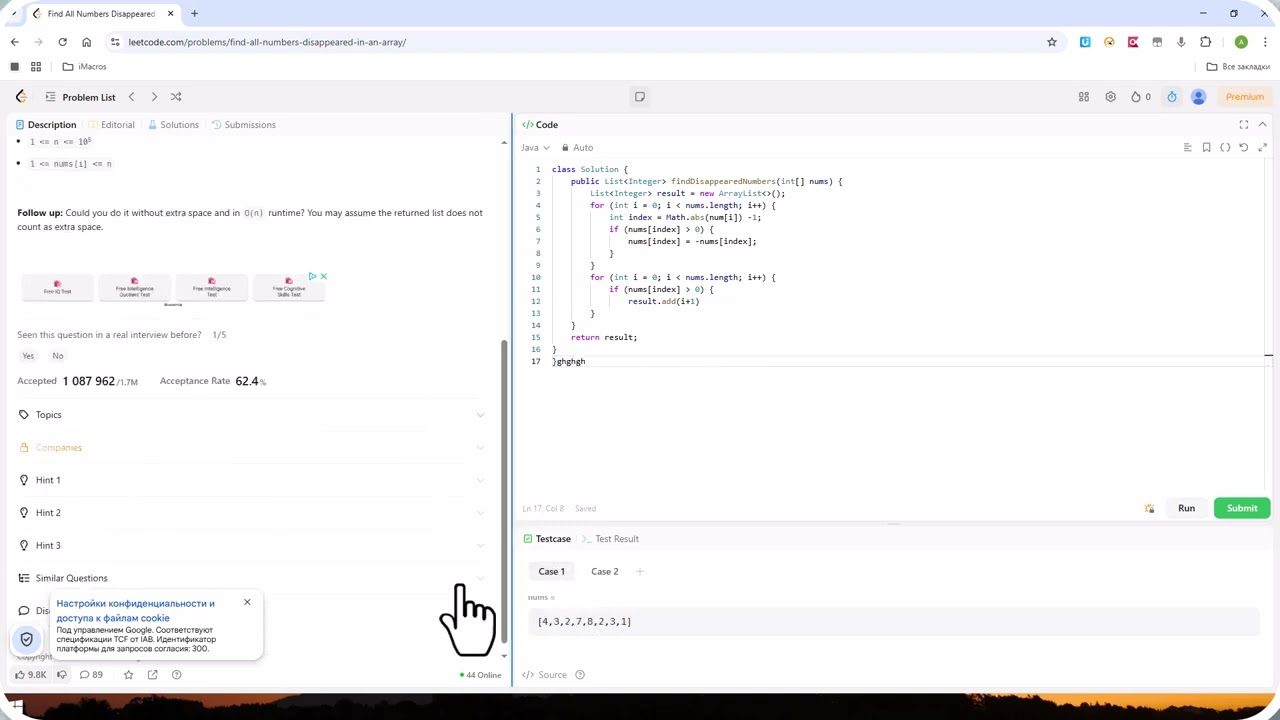1280x720 pixels.
Task: Open the notes icon in top bar
Action: 640,97
